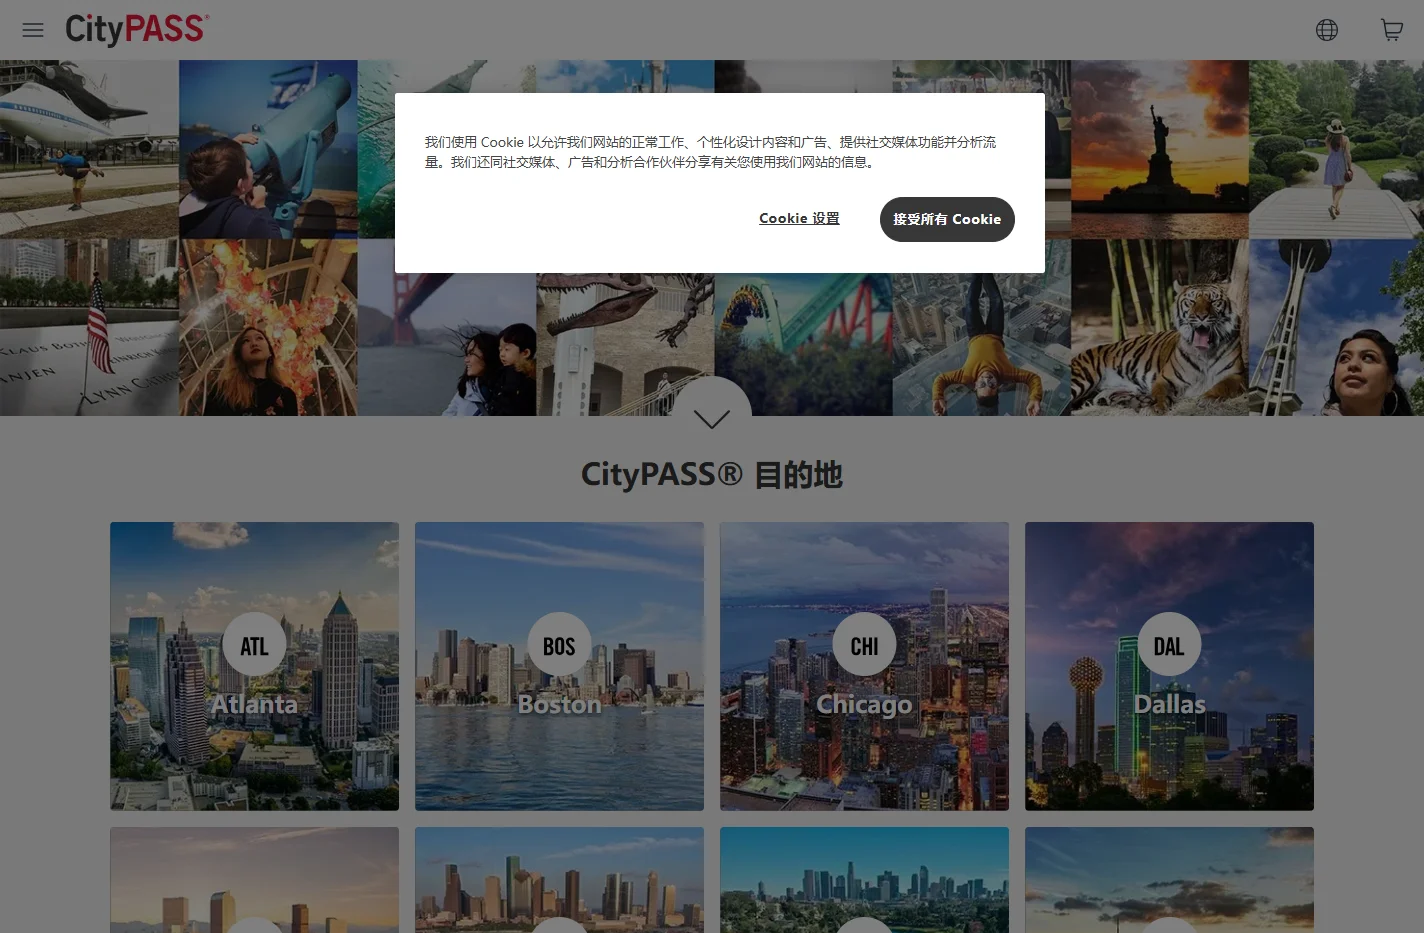This screenshot has height=933, width=1424.
Task: Click the CityPASS logo
Action: point(137,29)
